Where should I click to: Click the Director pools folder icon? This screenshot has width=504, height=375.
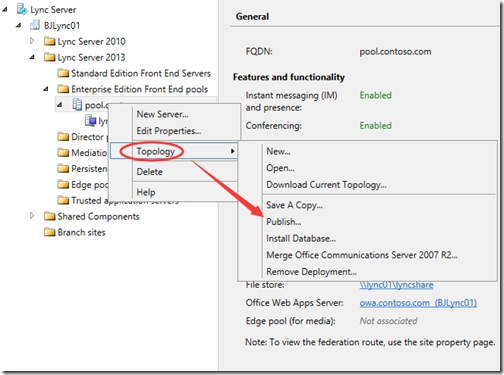click(x=63, y=137)
